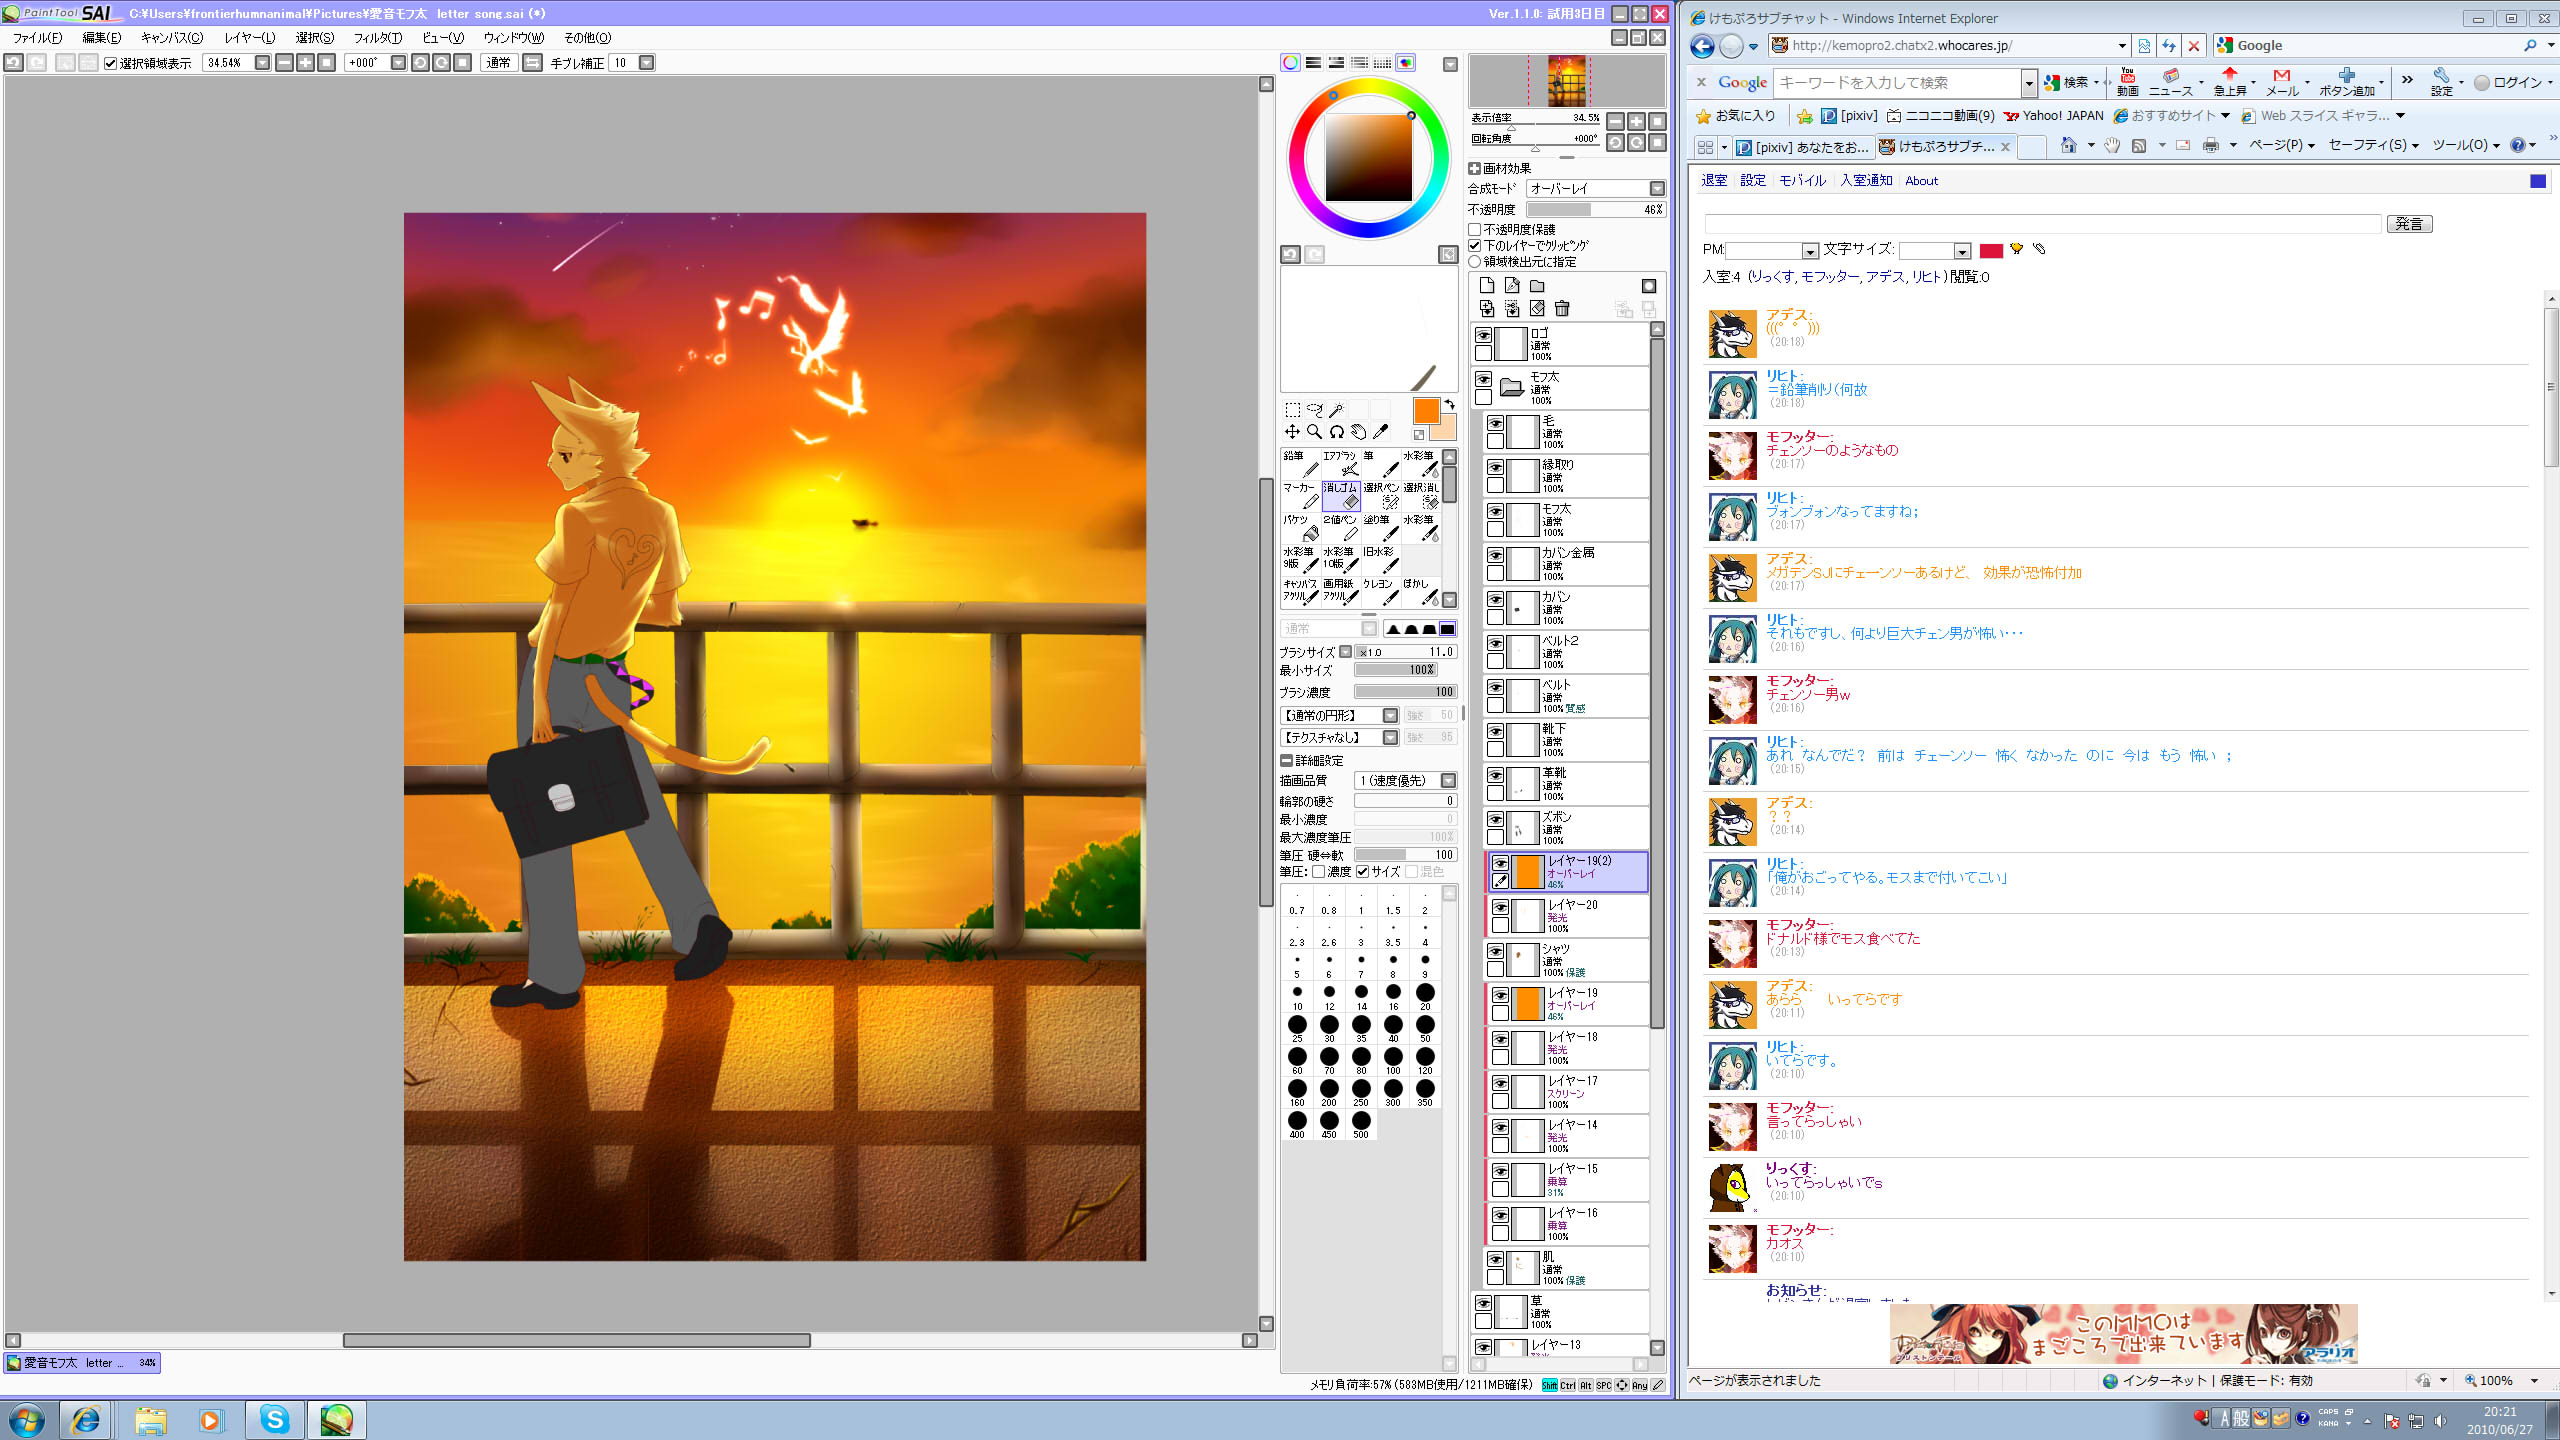Select the 選択ペン selection pen tool
The height and width of the screenshot is (1440, 2560).
coord(1380,496)
